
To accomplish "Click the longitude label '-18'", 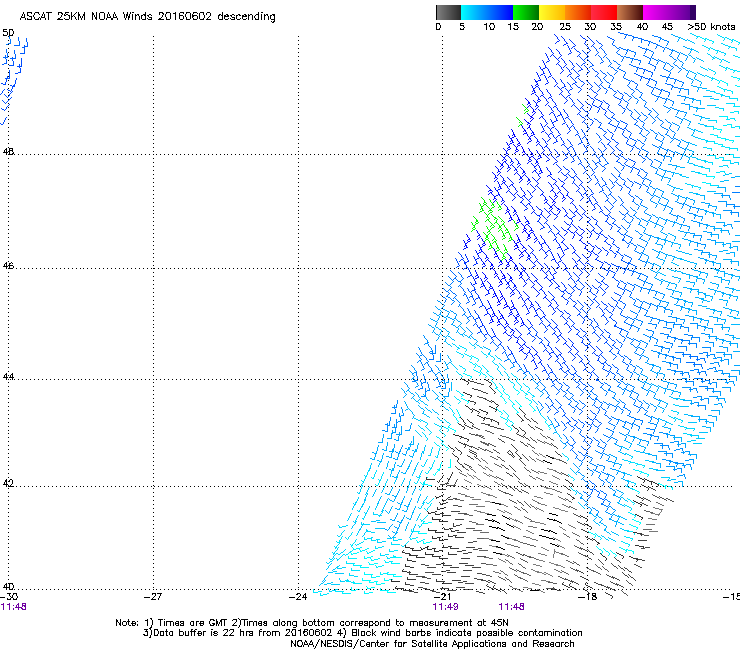I will (x=588, y=596).
